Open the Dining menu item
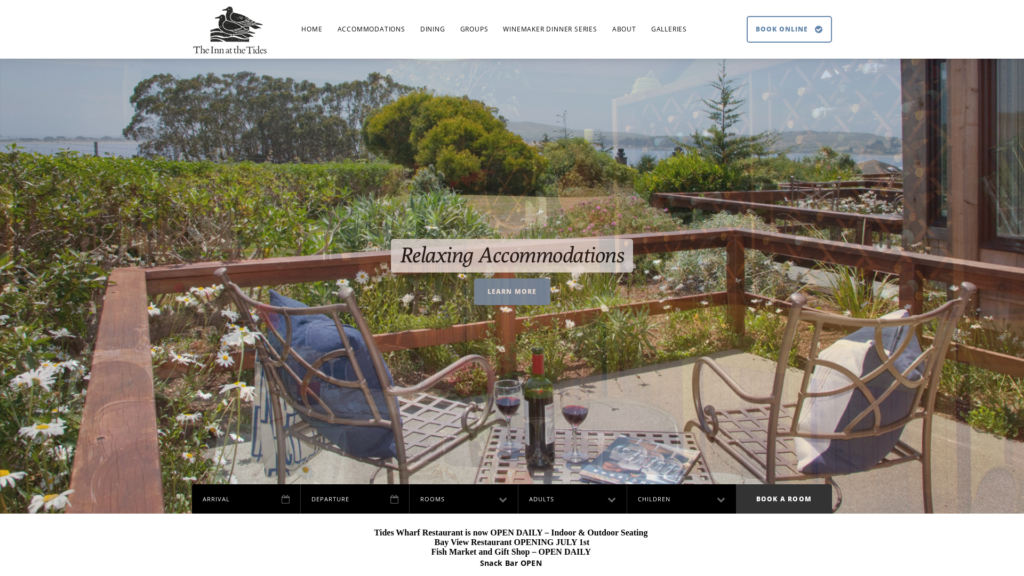 432,29
